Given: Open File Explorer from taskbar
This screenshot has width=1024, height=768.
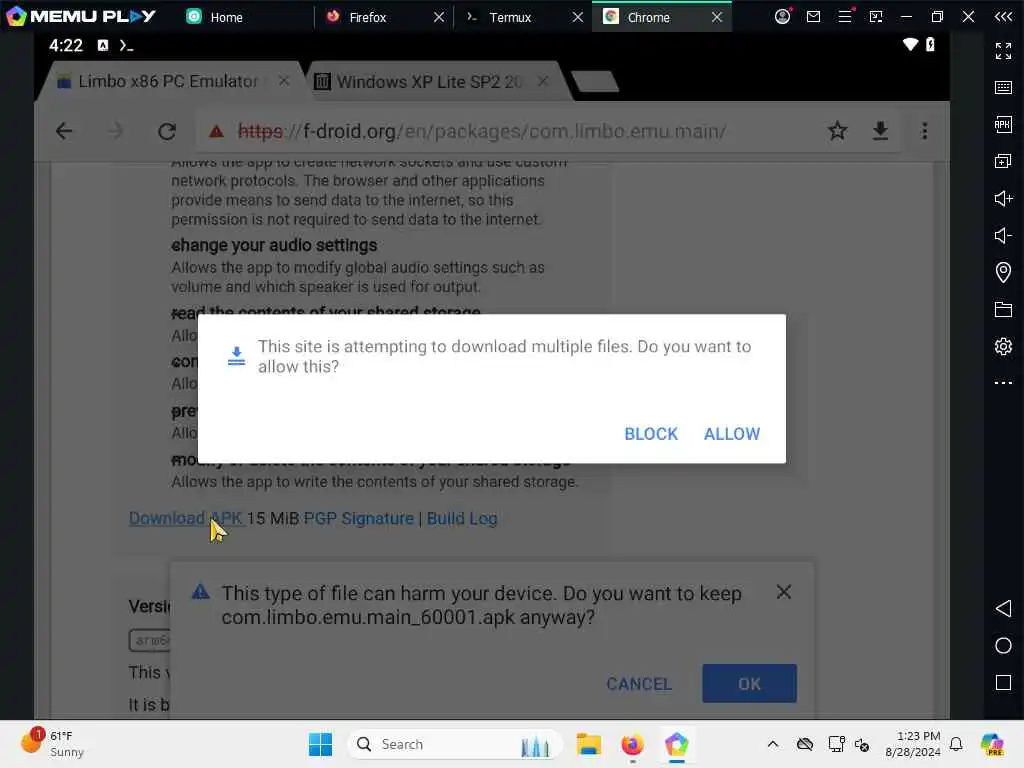Looking at the screenshot, I should [588, 744].
